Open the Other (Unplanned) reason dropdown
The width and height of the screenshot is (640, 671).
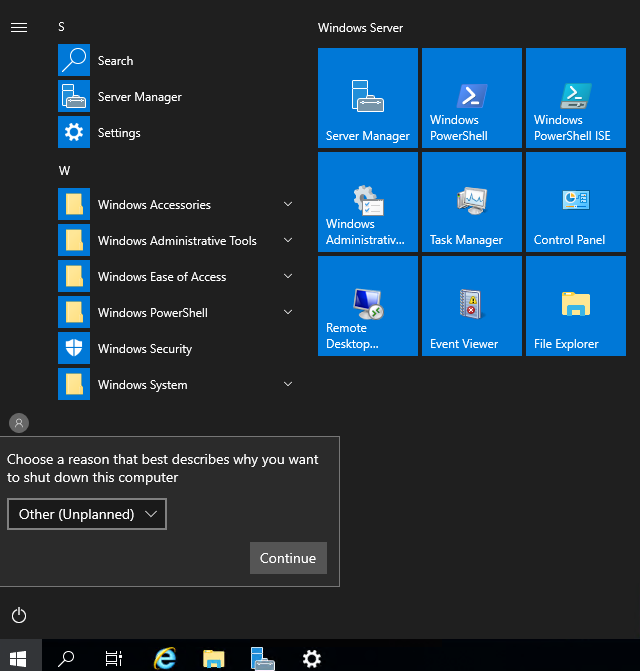(x=87, y=514)
